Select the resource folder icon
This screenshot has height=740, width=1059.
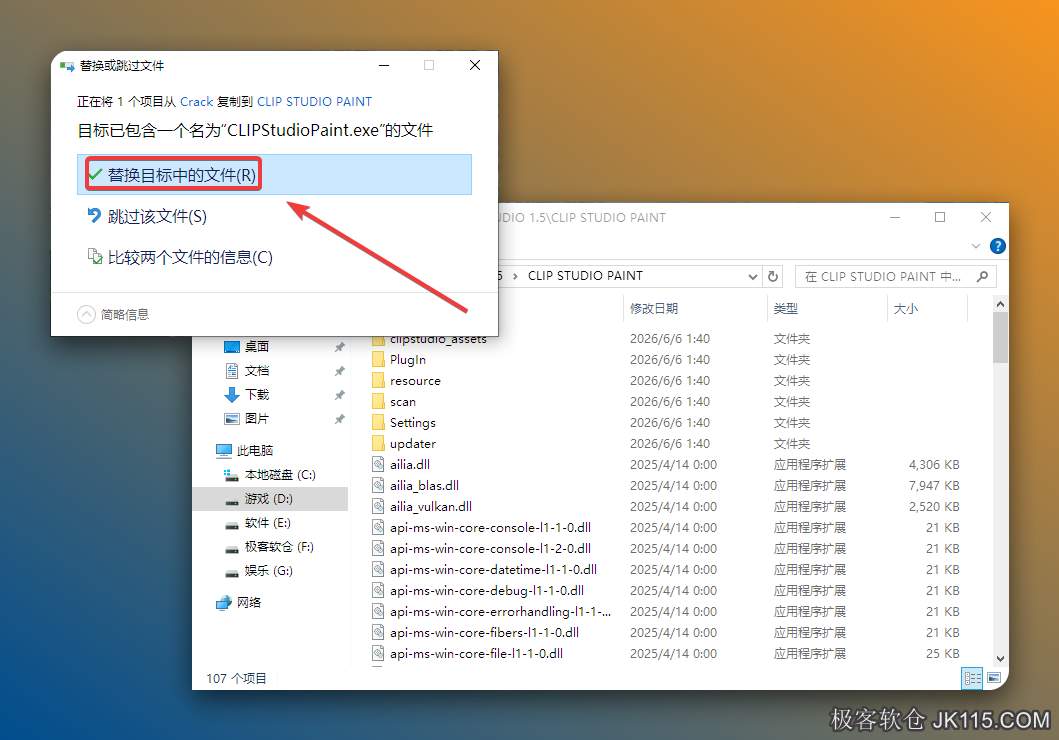click(378, 380)
